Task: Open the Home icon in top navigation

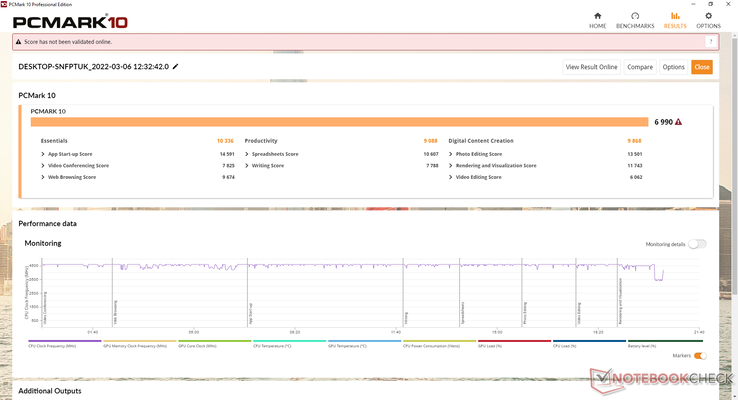Action: (x=597, y=16)
